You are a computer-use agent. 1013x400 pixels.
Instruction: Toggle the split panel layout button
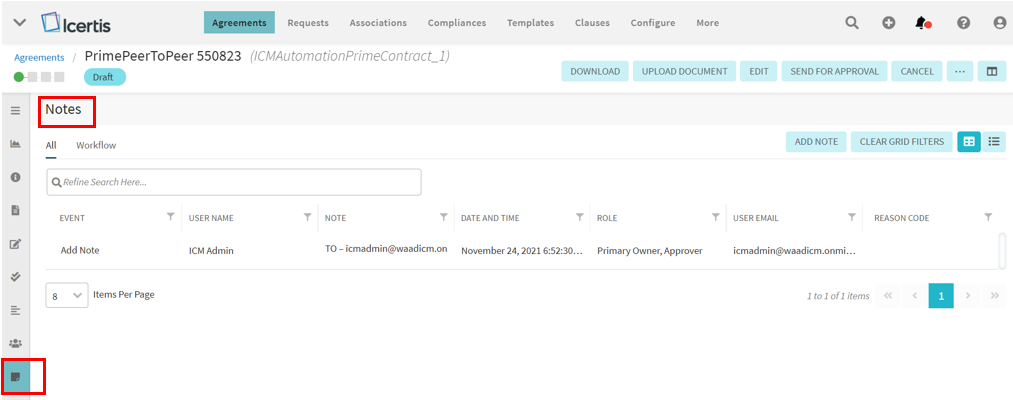pyautogui.click(x=992, y=71)
